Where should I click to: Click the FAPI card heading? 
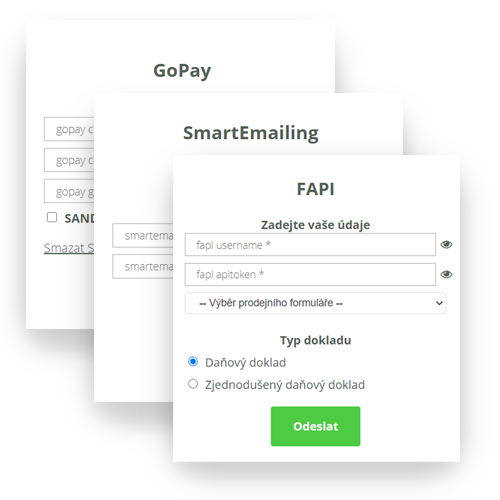pos(315,189)
